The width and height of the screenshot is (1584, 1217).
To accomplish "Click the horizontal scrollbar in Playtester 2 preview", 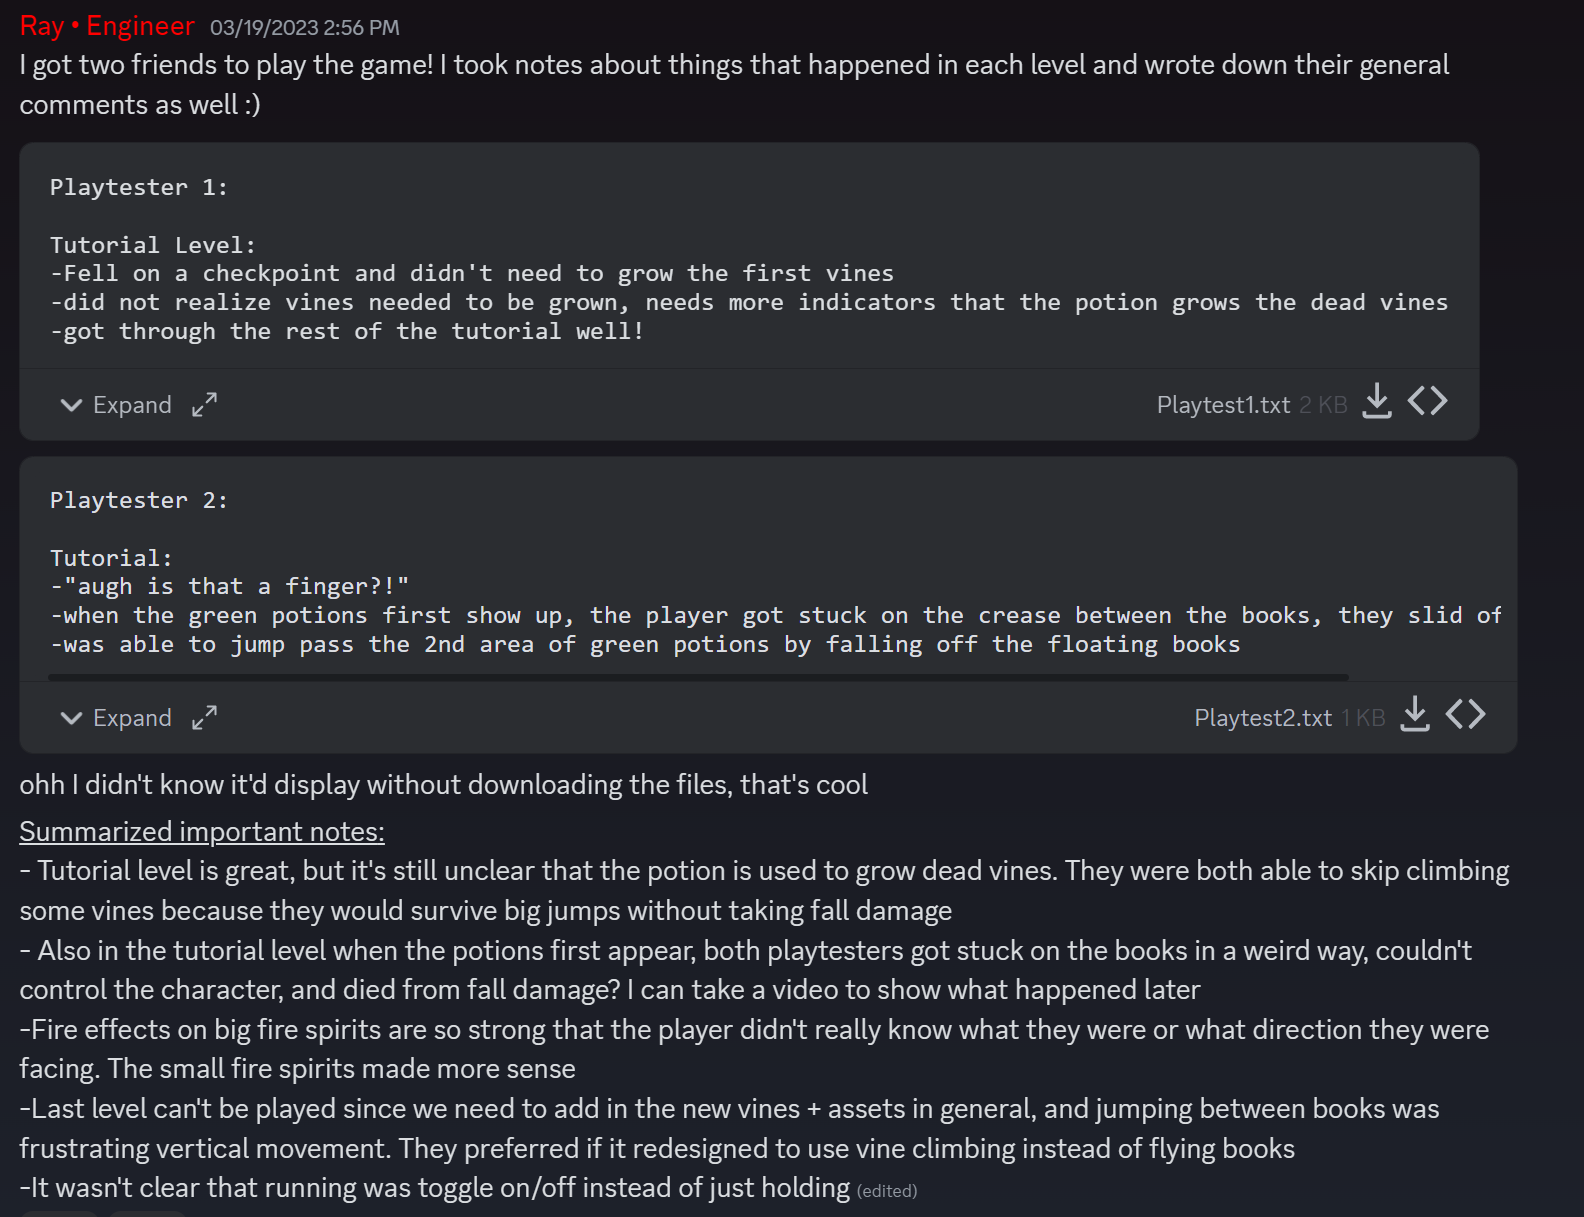I will pyautogui.click(x=698, y=677).
